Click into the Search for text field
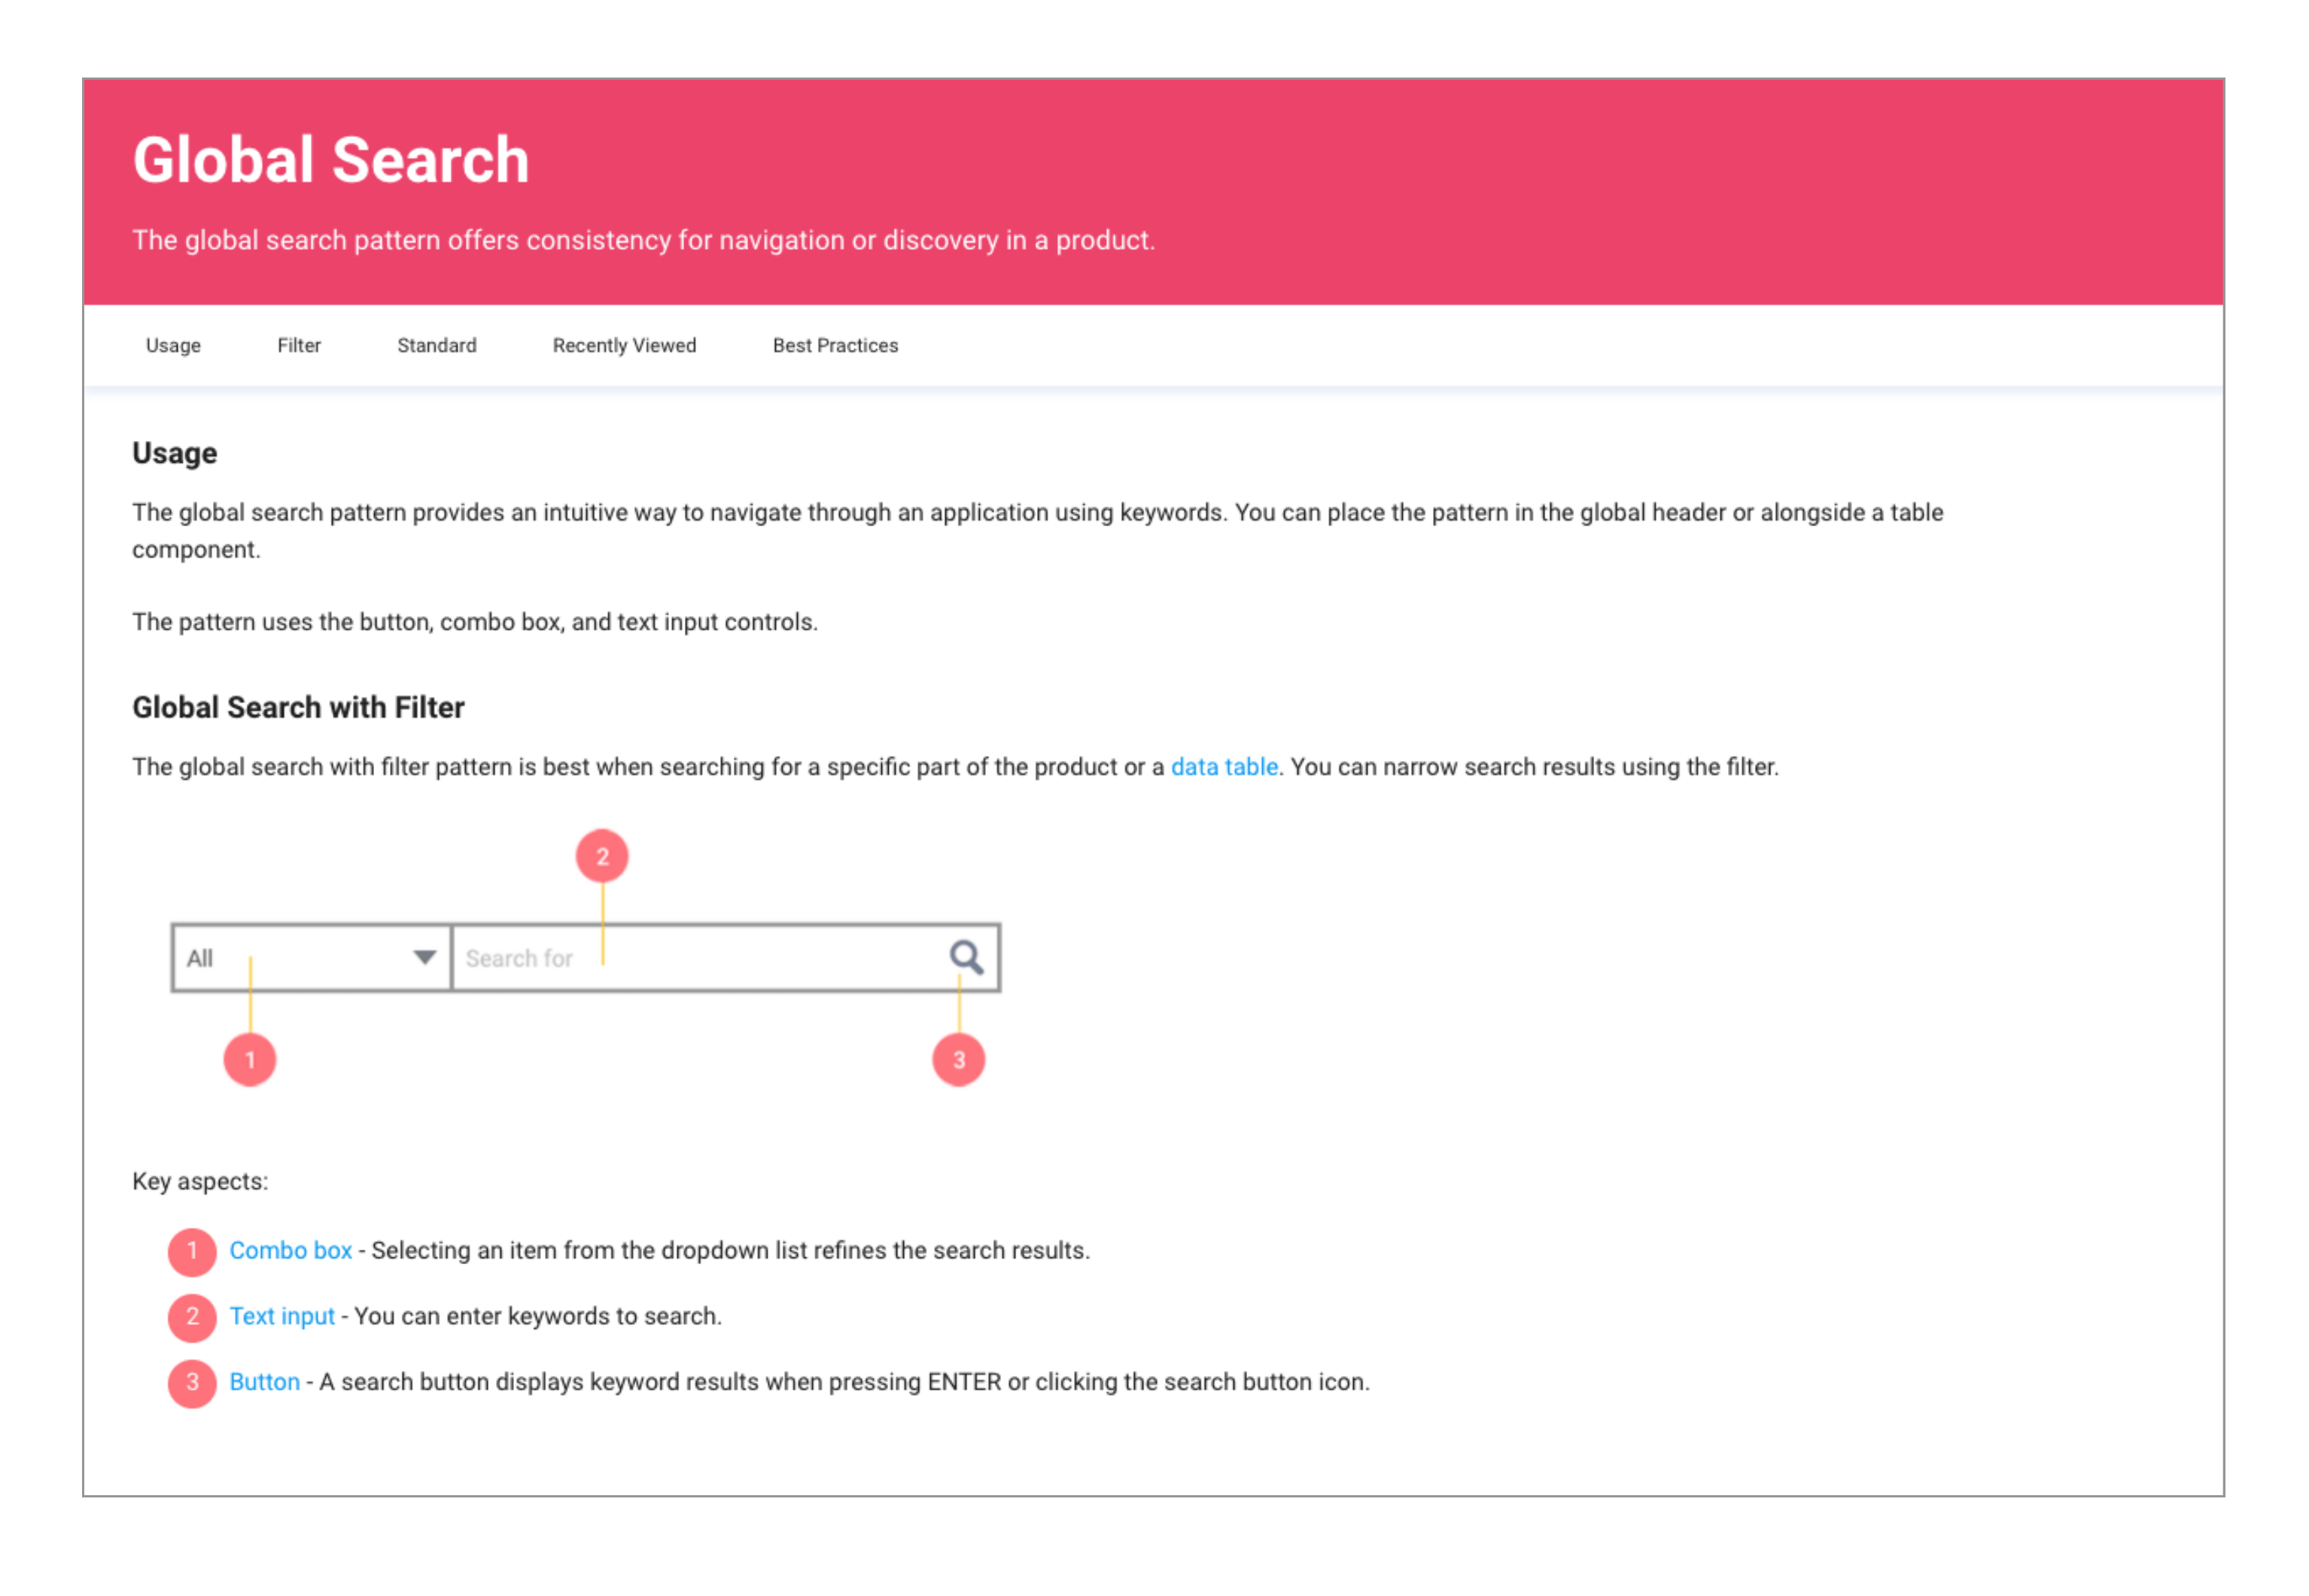Viewport: 2309px width, 1596px height. 725,957
